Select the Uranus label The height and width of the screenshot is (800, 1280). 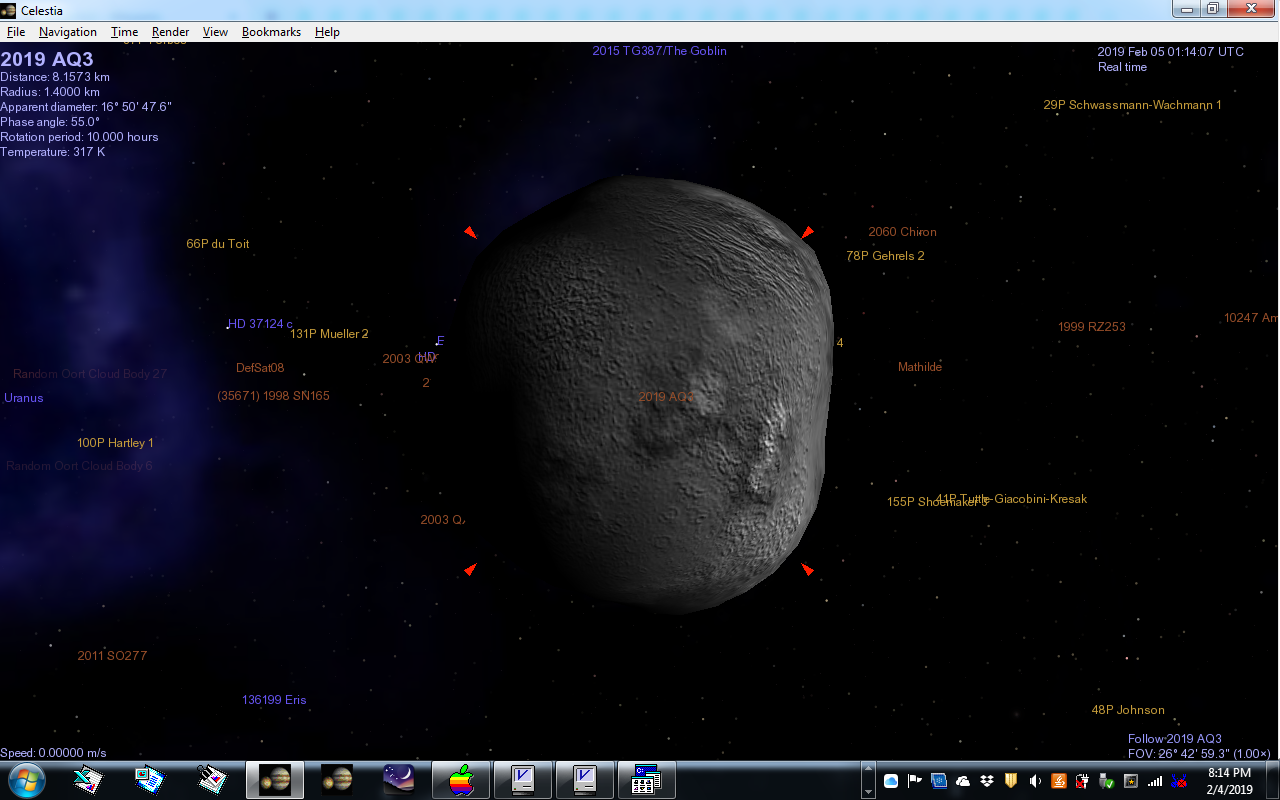pyautogui.click(x=24, y=398)
